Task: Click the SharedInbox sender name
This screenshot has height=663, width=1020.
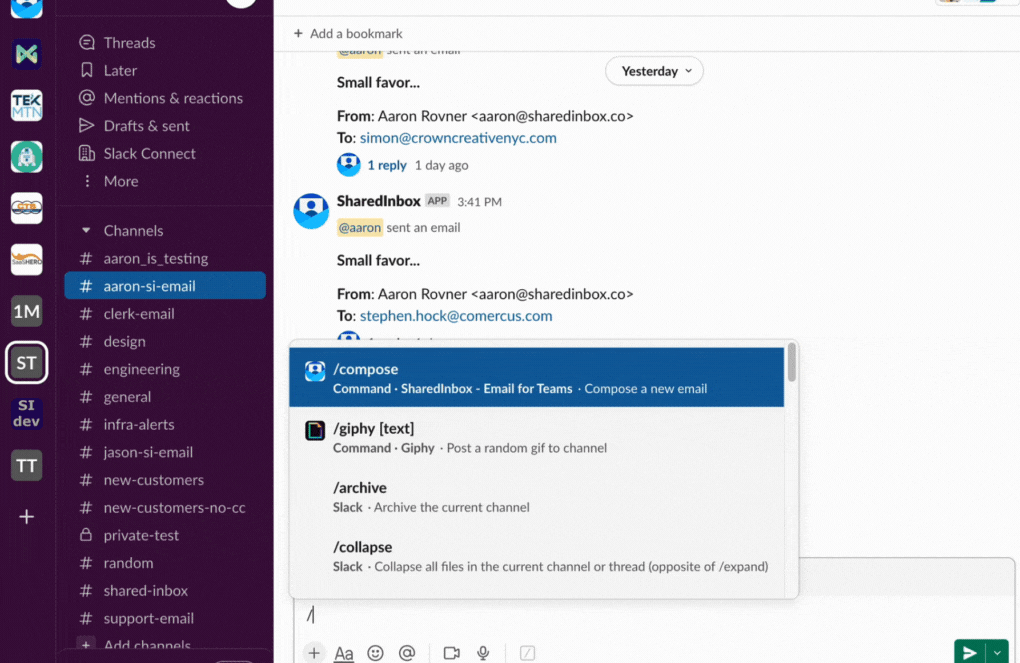Action: tap(379, 201)
